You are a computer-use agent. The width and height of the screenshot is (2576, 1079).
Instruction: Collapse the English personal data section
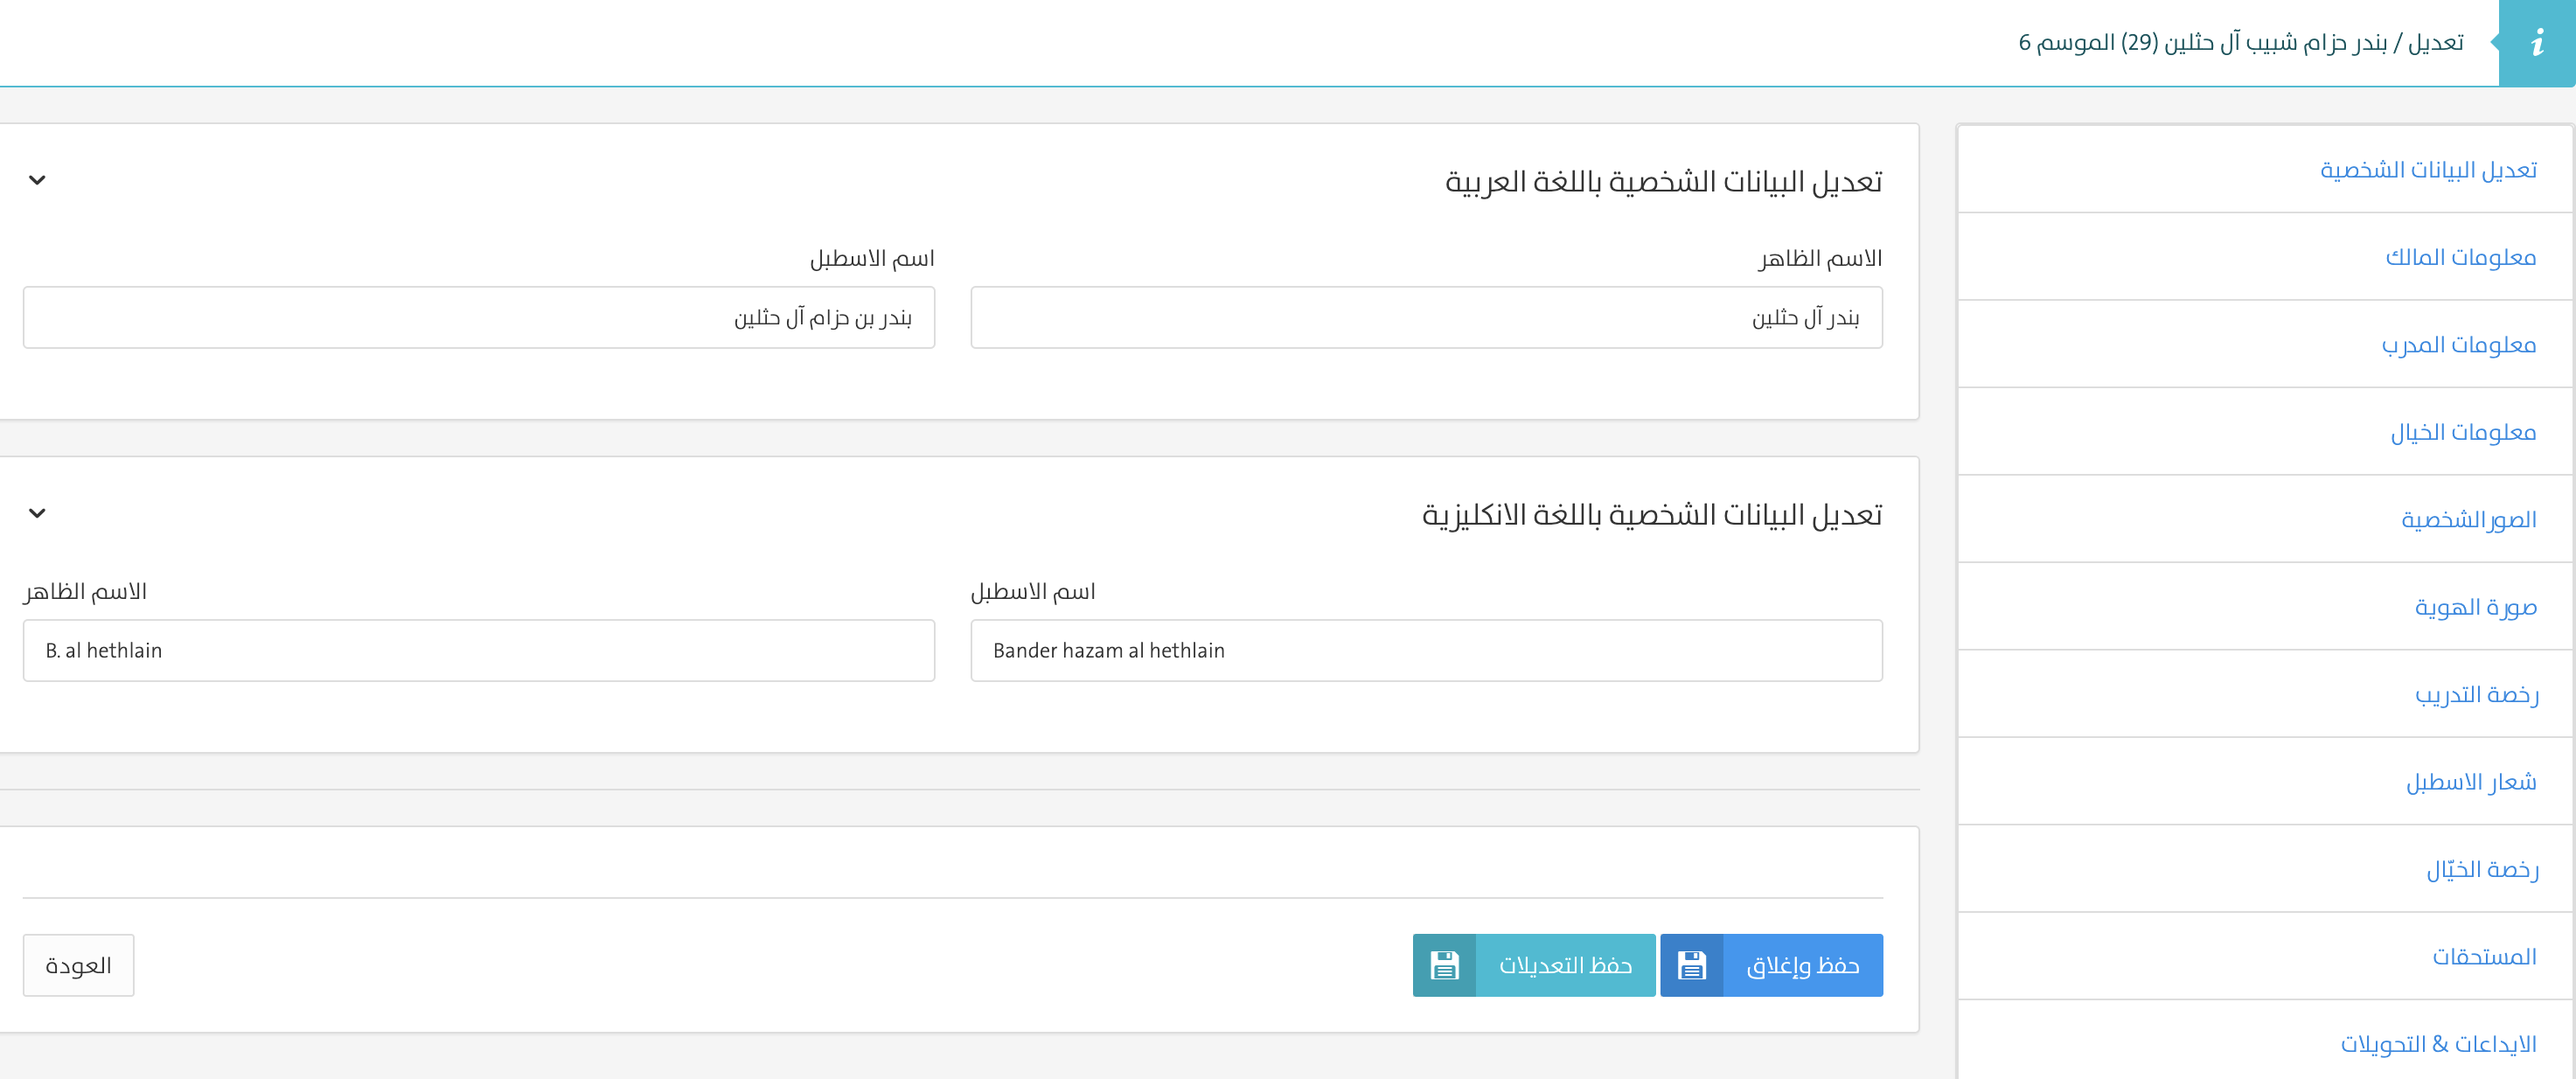[37, 513]
